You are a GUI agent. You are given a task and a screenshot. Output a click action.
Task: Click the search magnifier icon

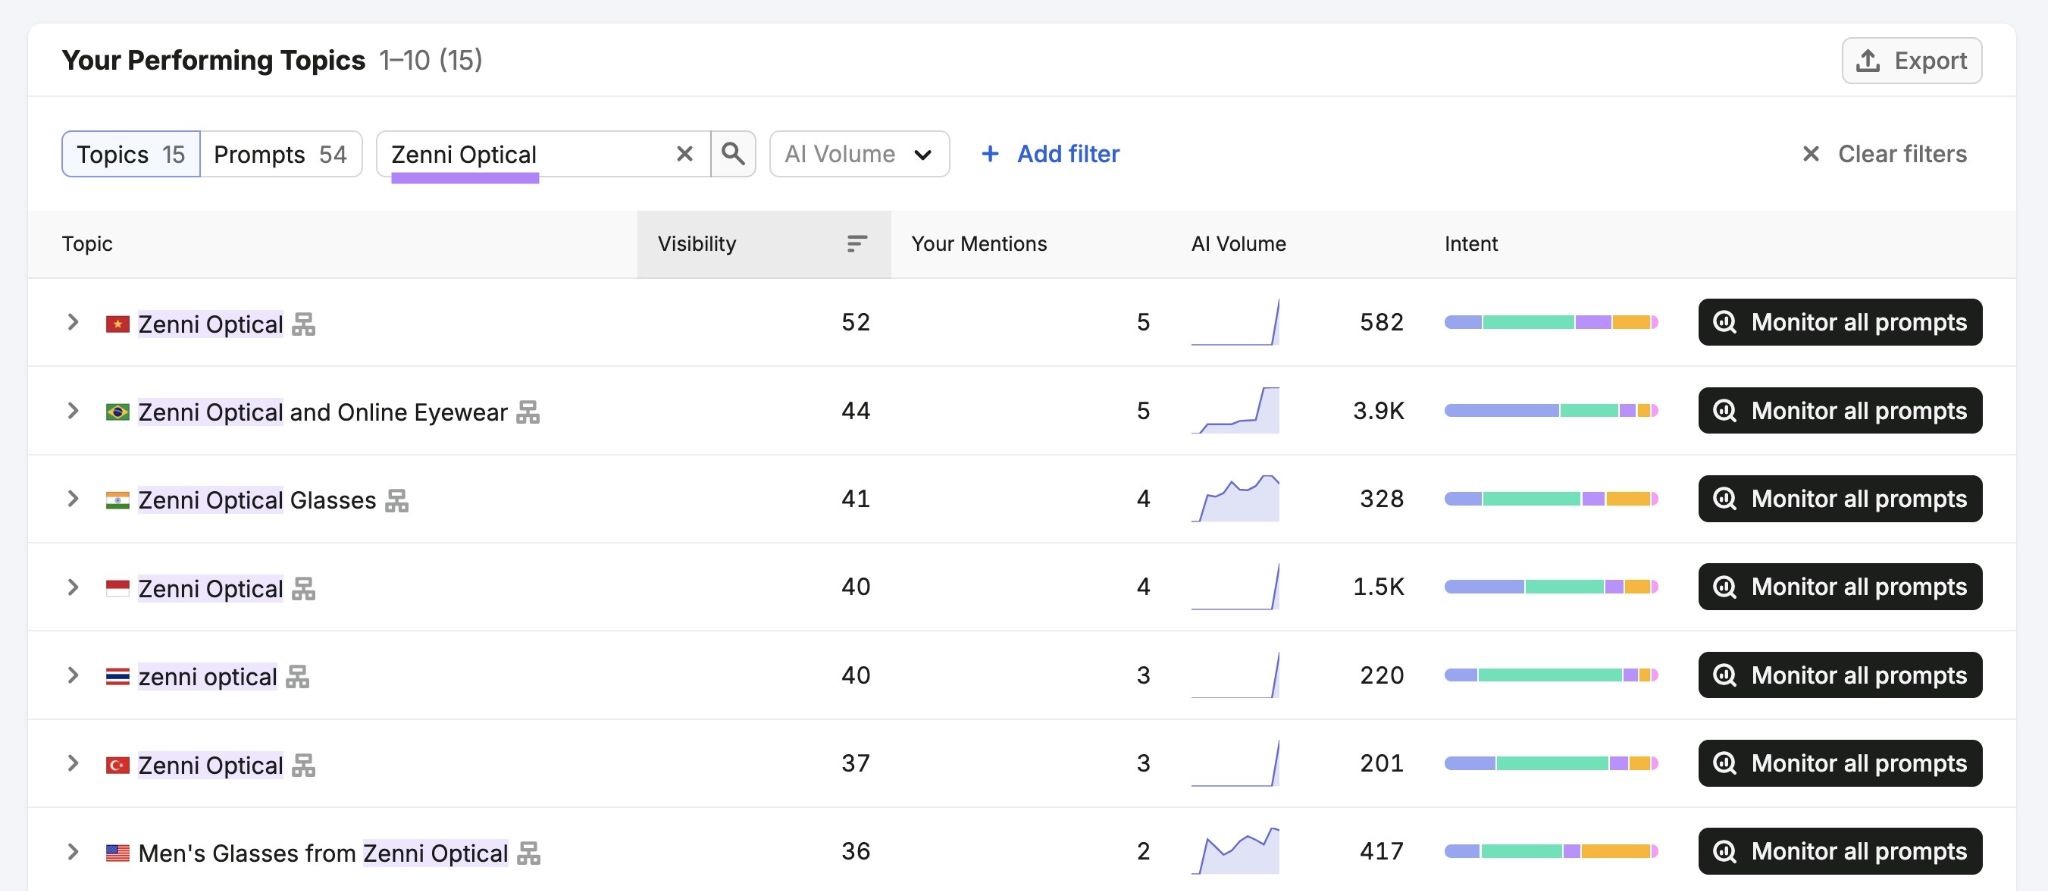(733, 154)
